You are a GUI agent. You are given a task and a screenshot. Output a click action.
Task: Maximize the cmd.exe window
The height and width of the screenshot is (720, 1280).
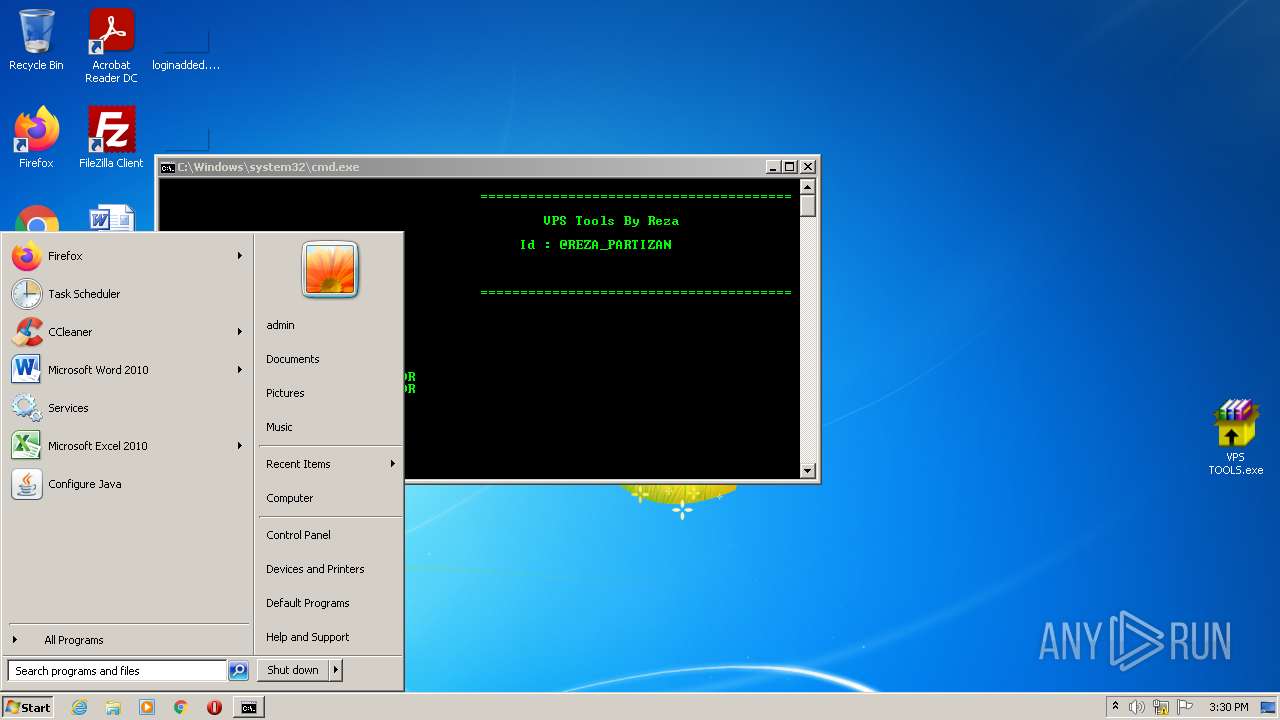tap(789, 167)
